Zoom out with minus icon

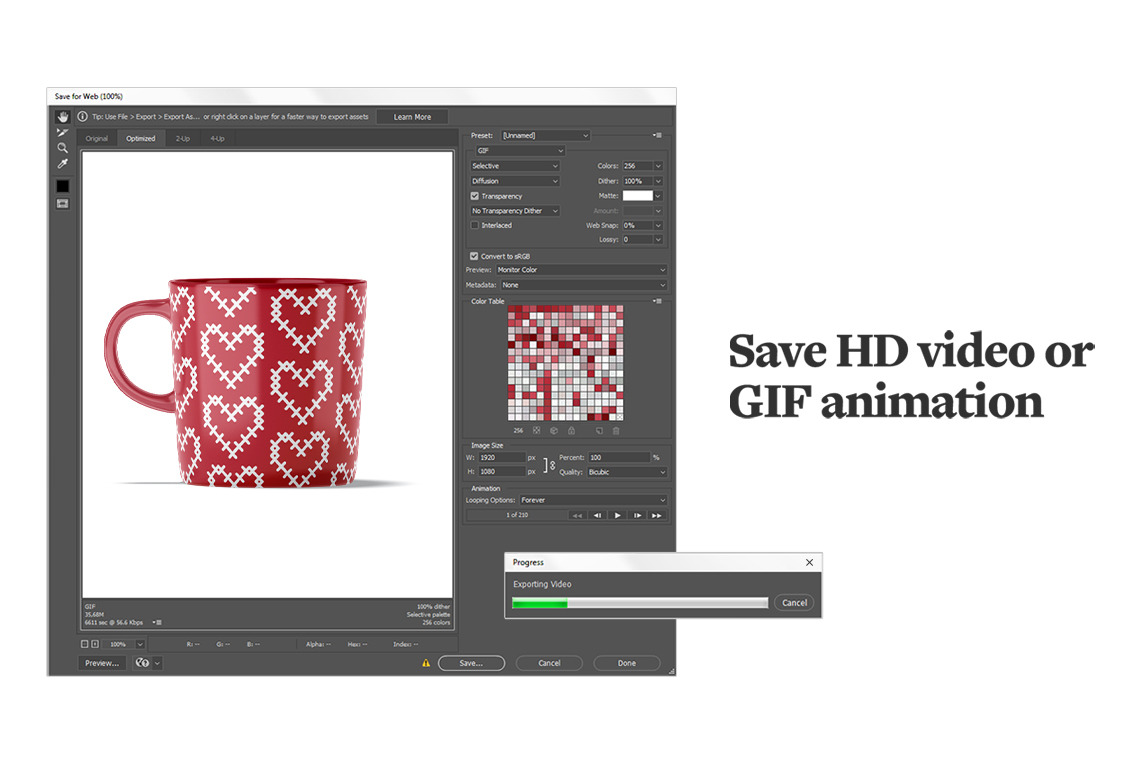pos(84,644)
